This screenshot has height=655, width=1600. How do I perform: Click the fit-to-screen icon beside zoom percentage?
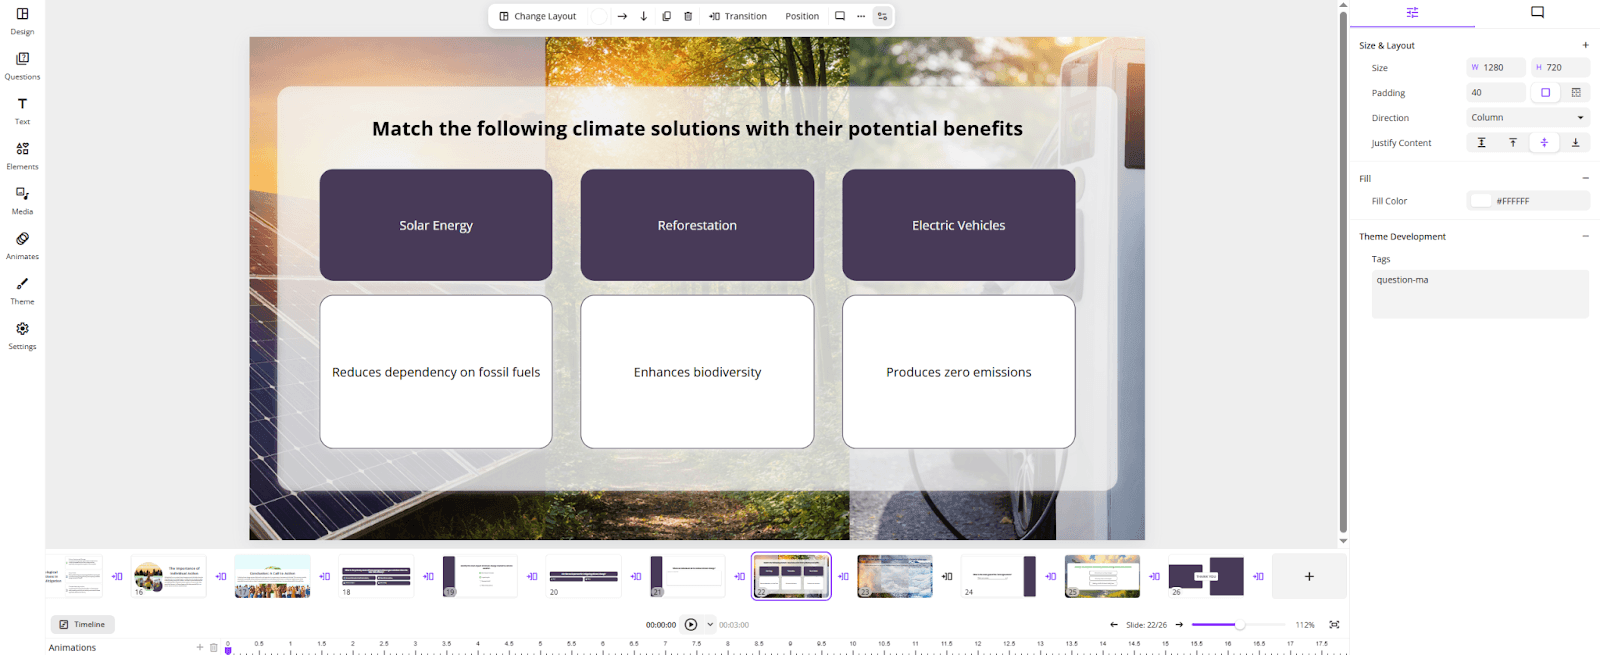(1334, 625)
